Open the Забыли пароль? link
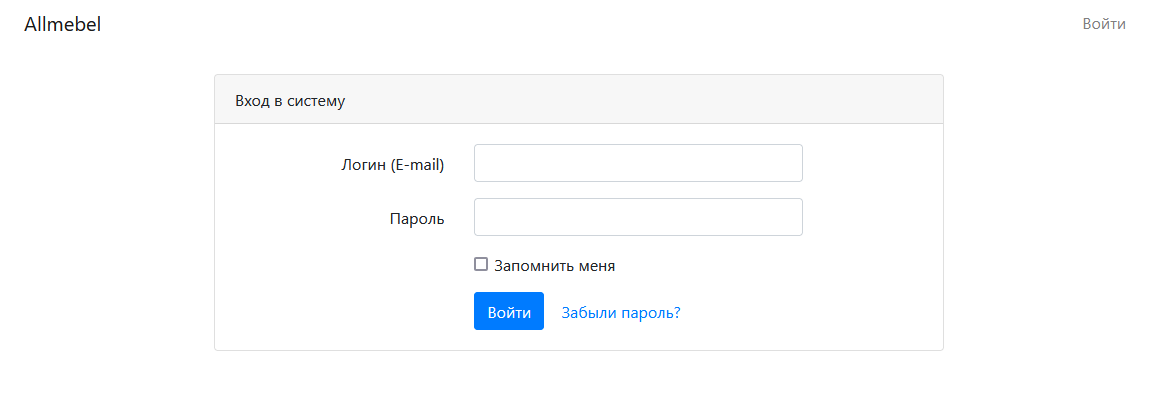The image size is (1152, 395). click(x=621, y=312)
